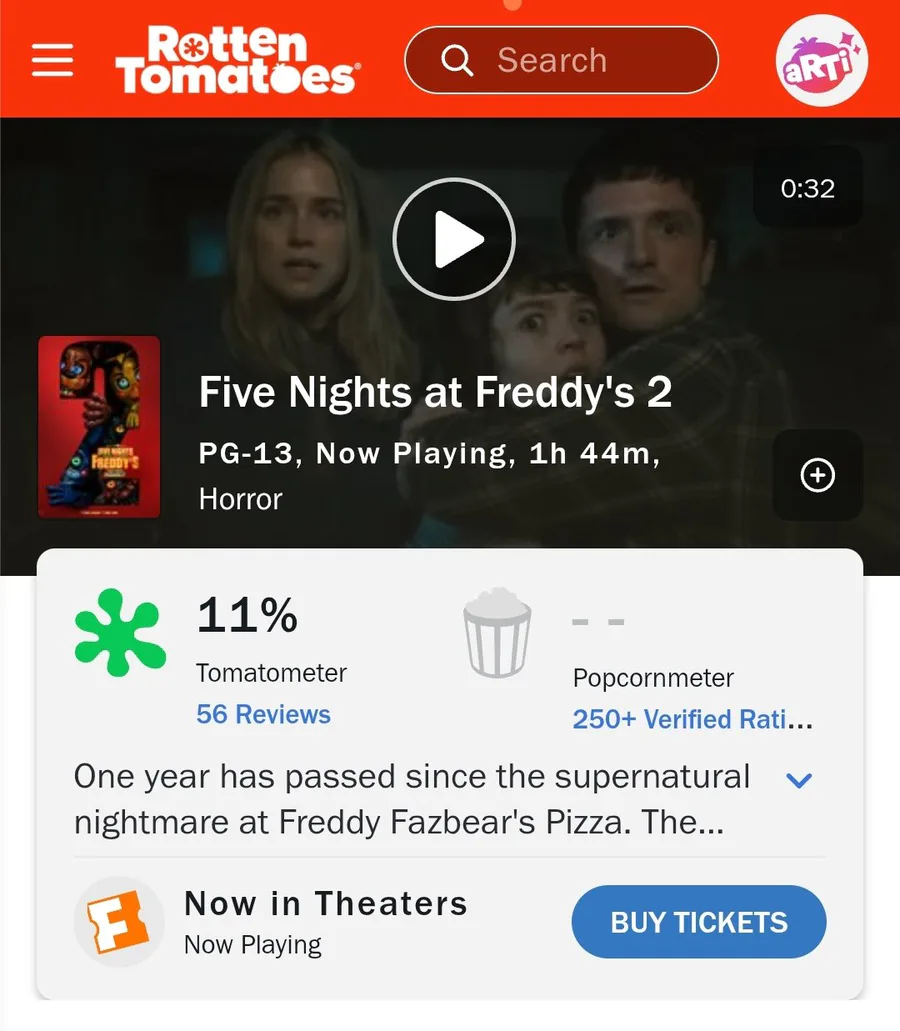Image resolution: width=900 pixels, height=1031 pixels.
Task: Click the Tomatometer label text
Action: [x=271, y=673]
